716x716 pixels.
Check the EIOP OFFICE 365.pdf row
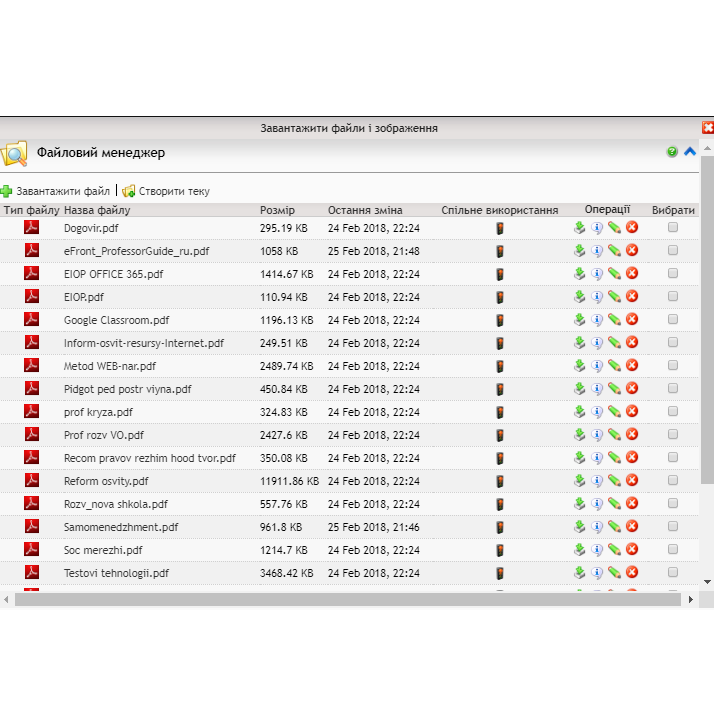coord(673,273)
